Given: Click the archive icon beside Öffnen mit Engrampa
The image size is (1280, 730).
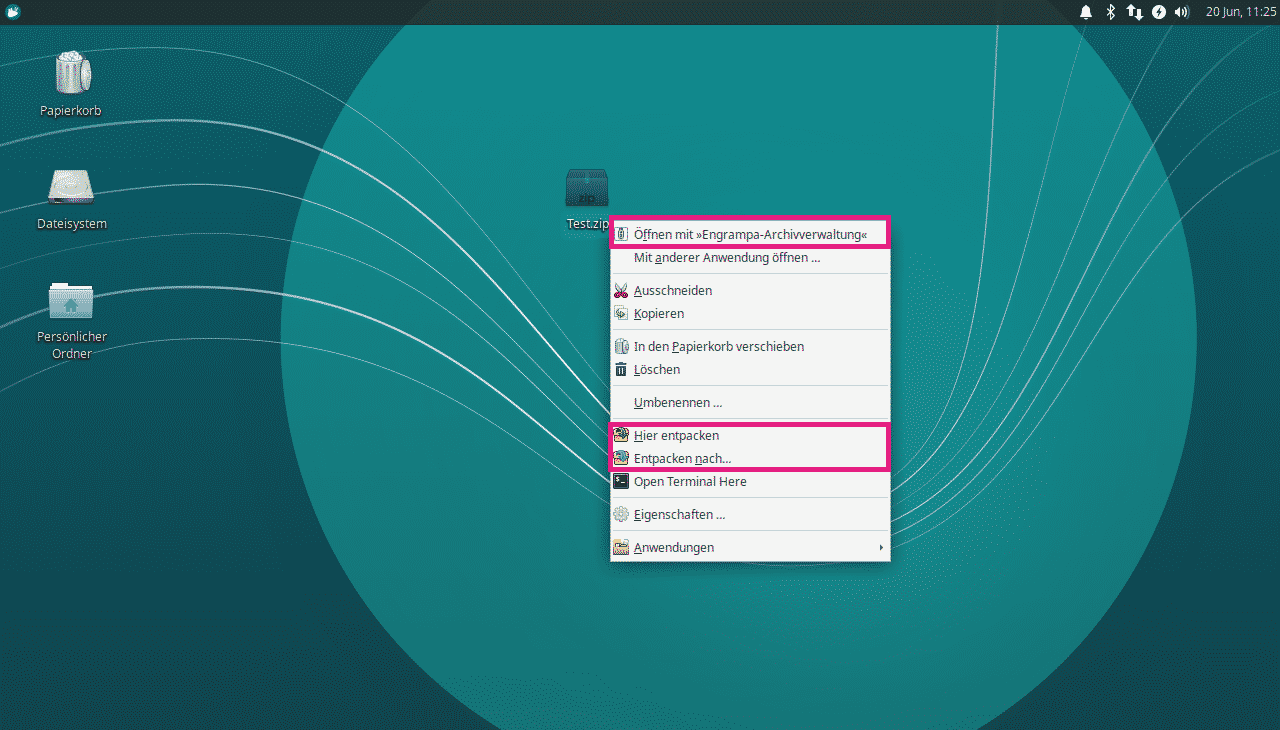Looking at the screenshot, I should [621, 234].
